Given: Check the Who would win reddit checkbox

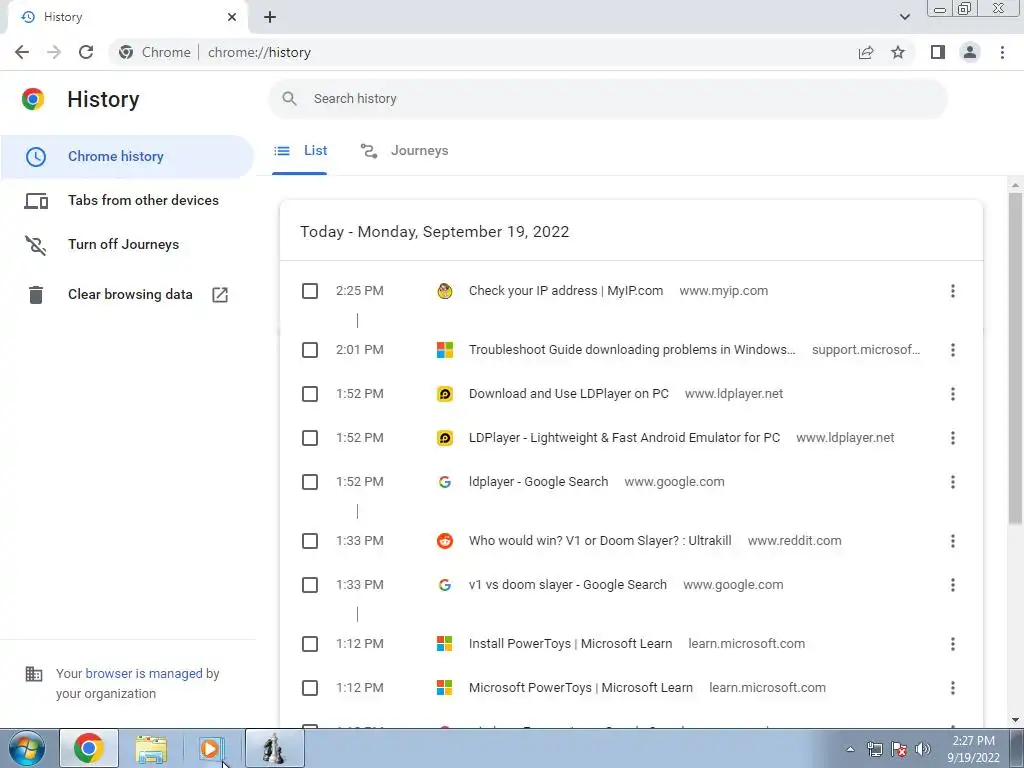Looking at the screenshot, I should coord(310,541).
